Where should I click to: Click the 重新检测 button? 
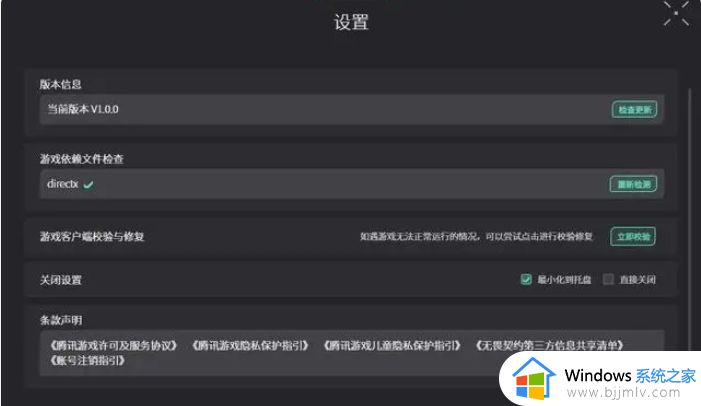(x=633, y=184)
